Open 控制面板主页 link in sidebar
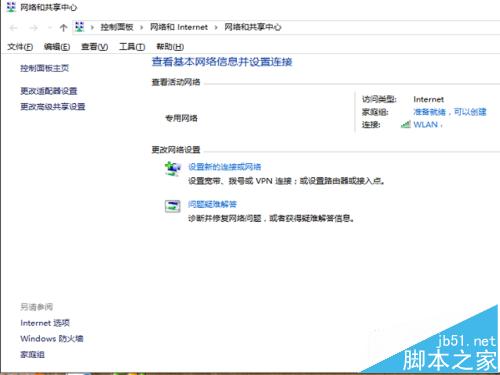500x375 pixels. [x=44, y=68]
